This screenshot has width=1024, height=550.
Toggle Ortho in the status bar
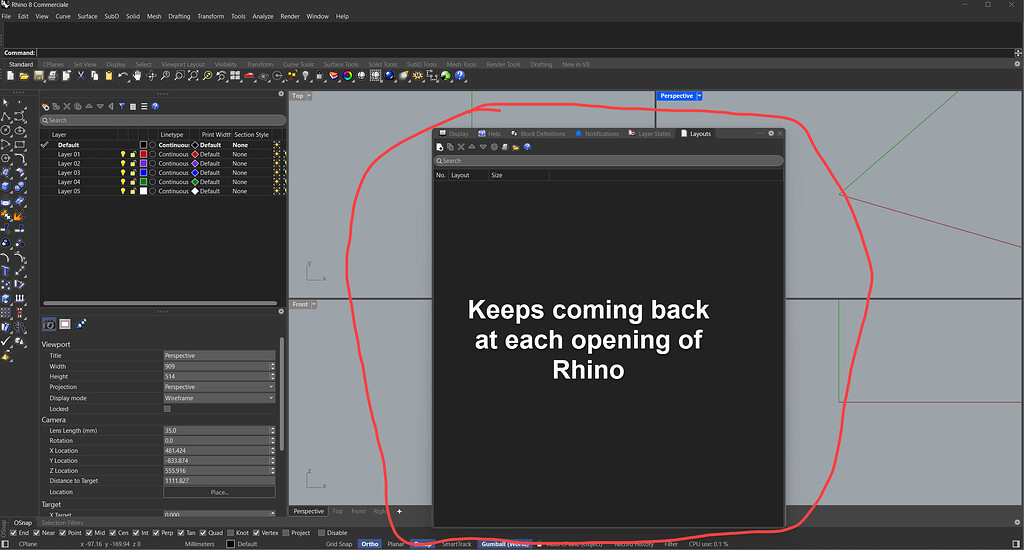pos(370,544)
